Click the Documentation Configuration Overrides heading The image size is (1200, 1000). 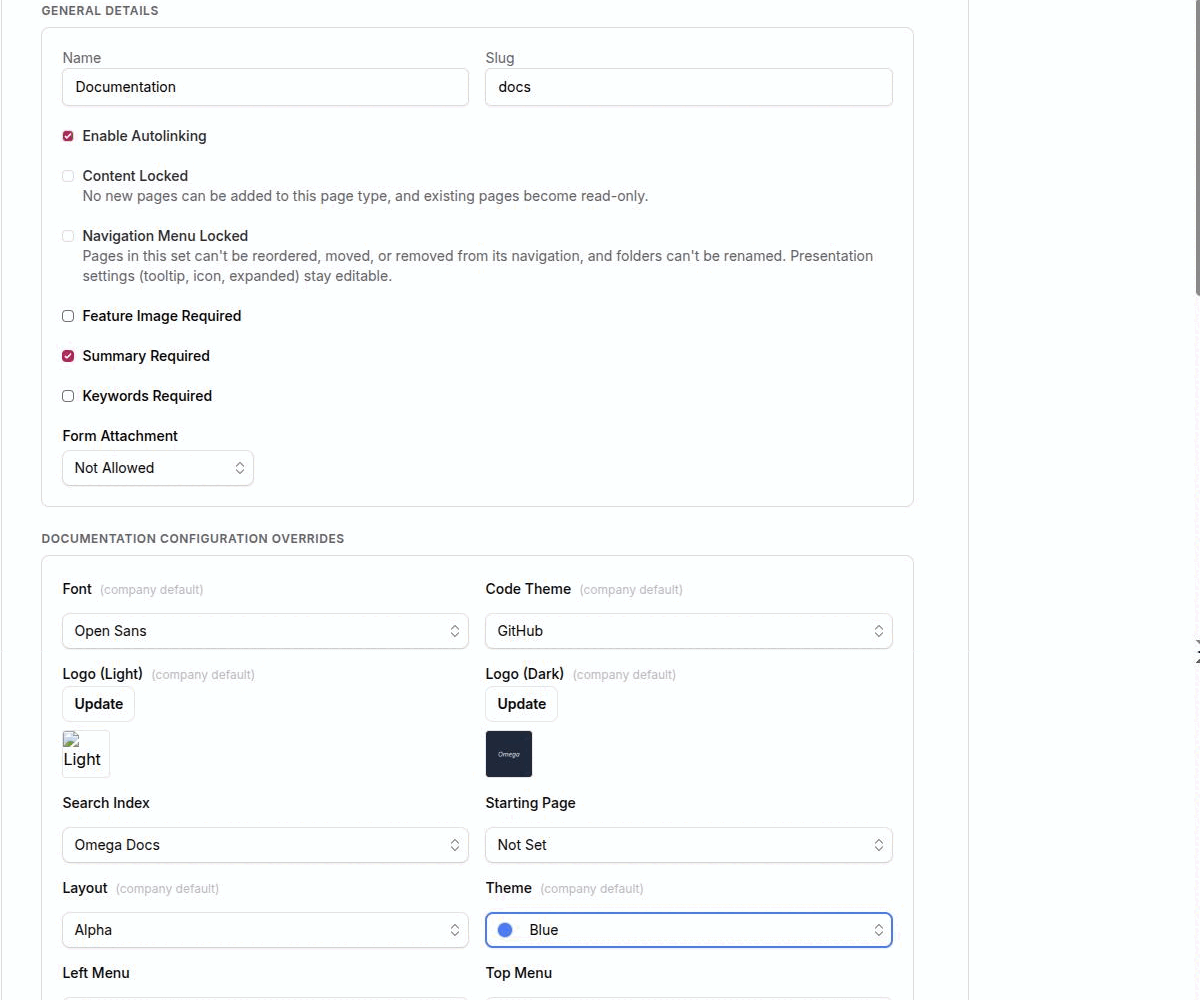click(x=193, y=539)
